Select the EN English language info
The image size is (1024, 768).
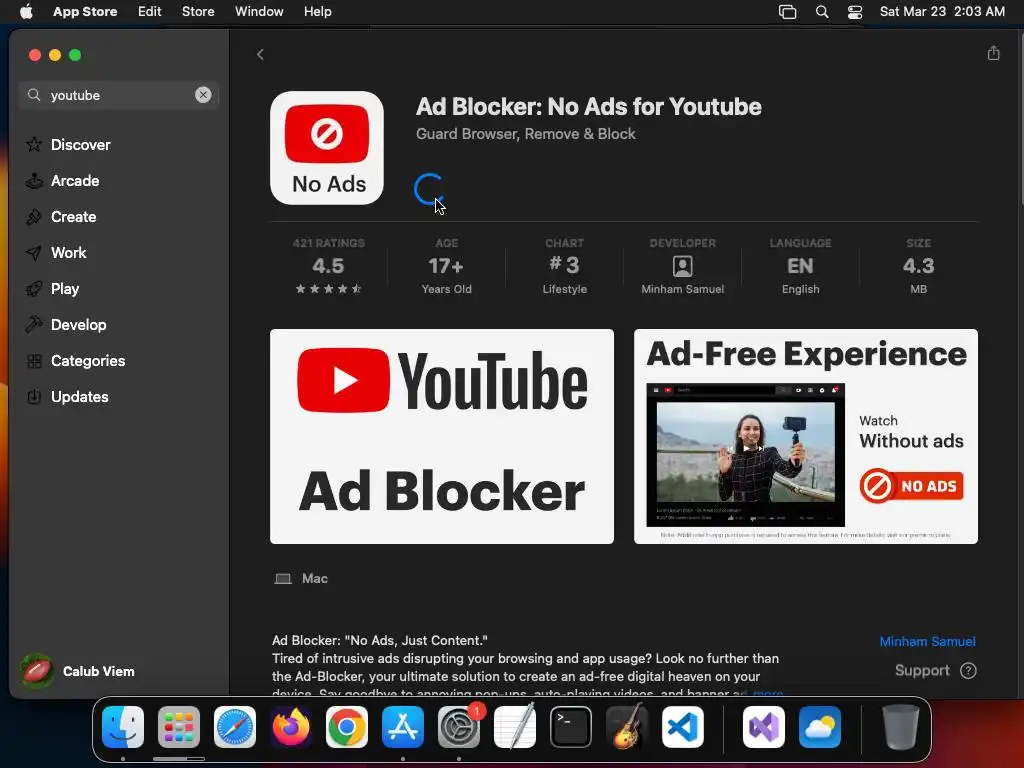(801, 266)
